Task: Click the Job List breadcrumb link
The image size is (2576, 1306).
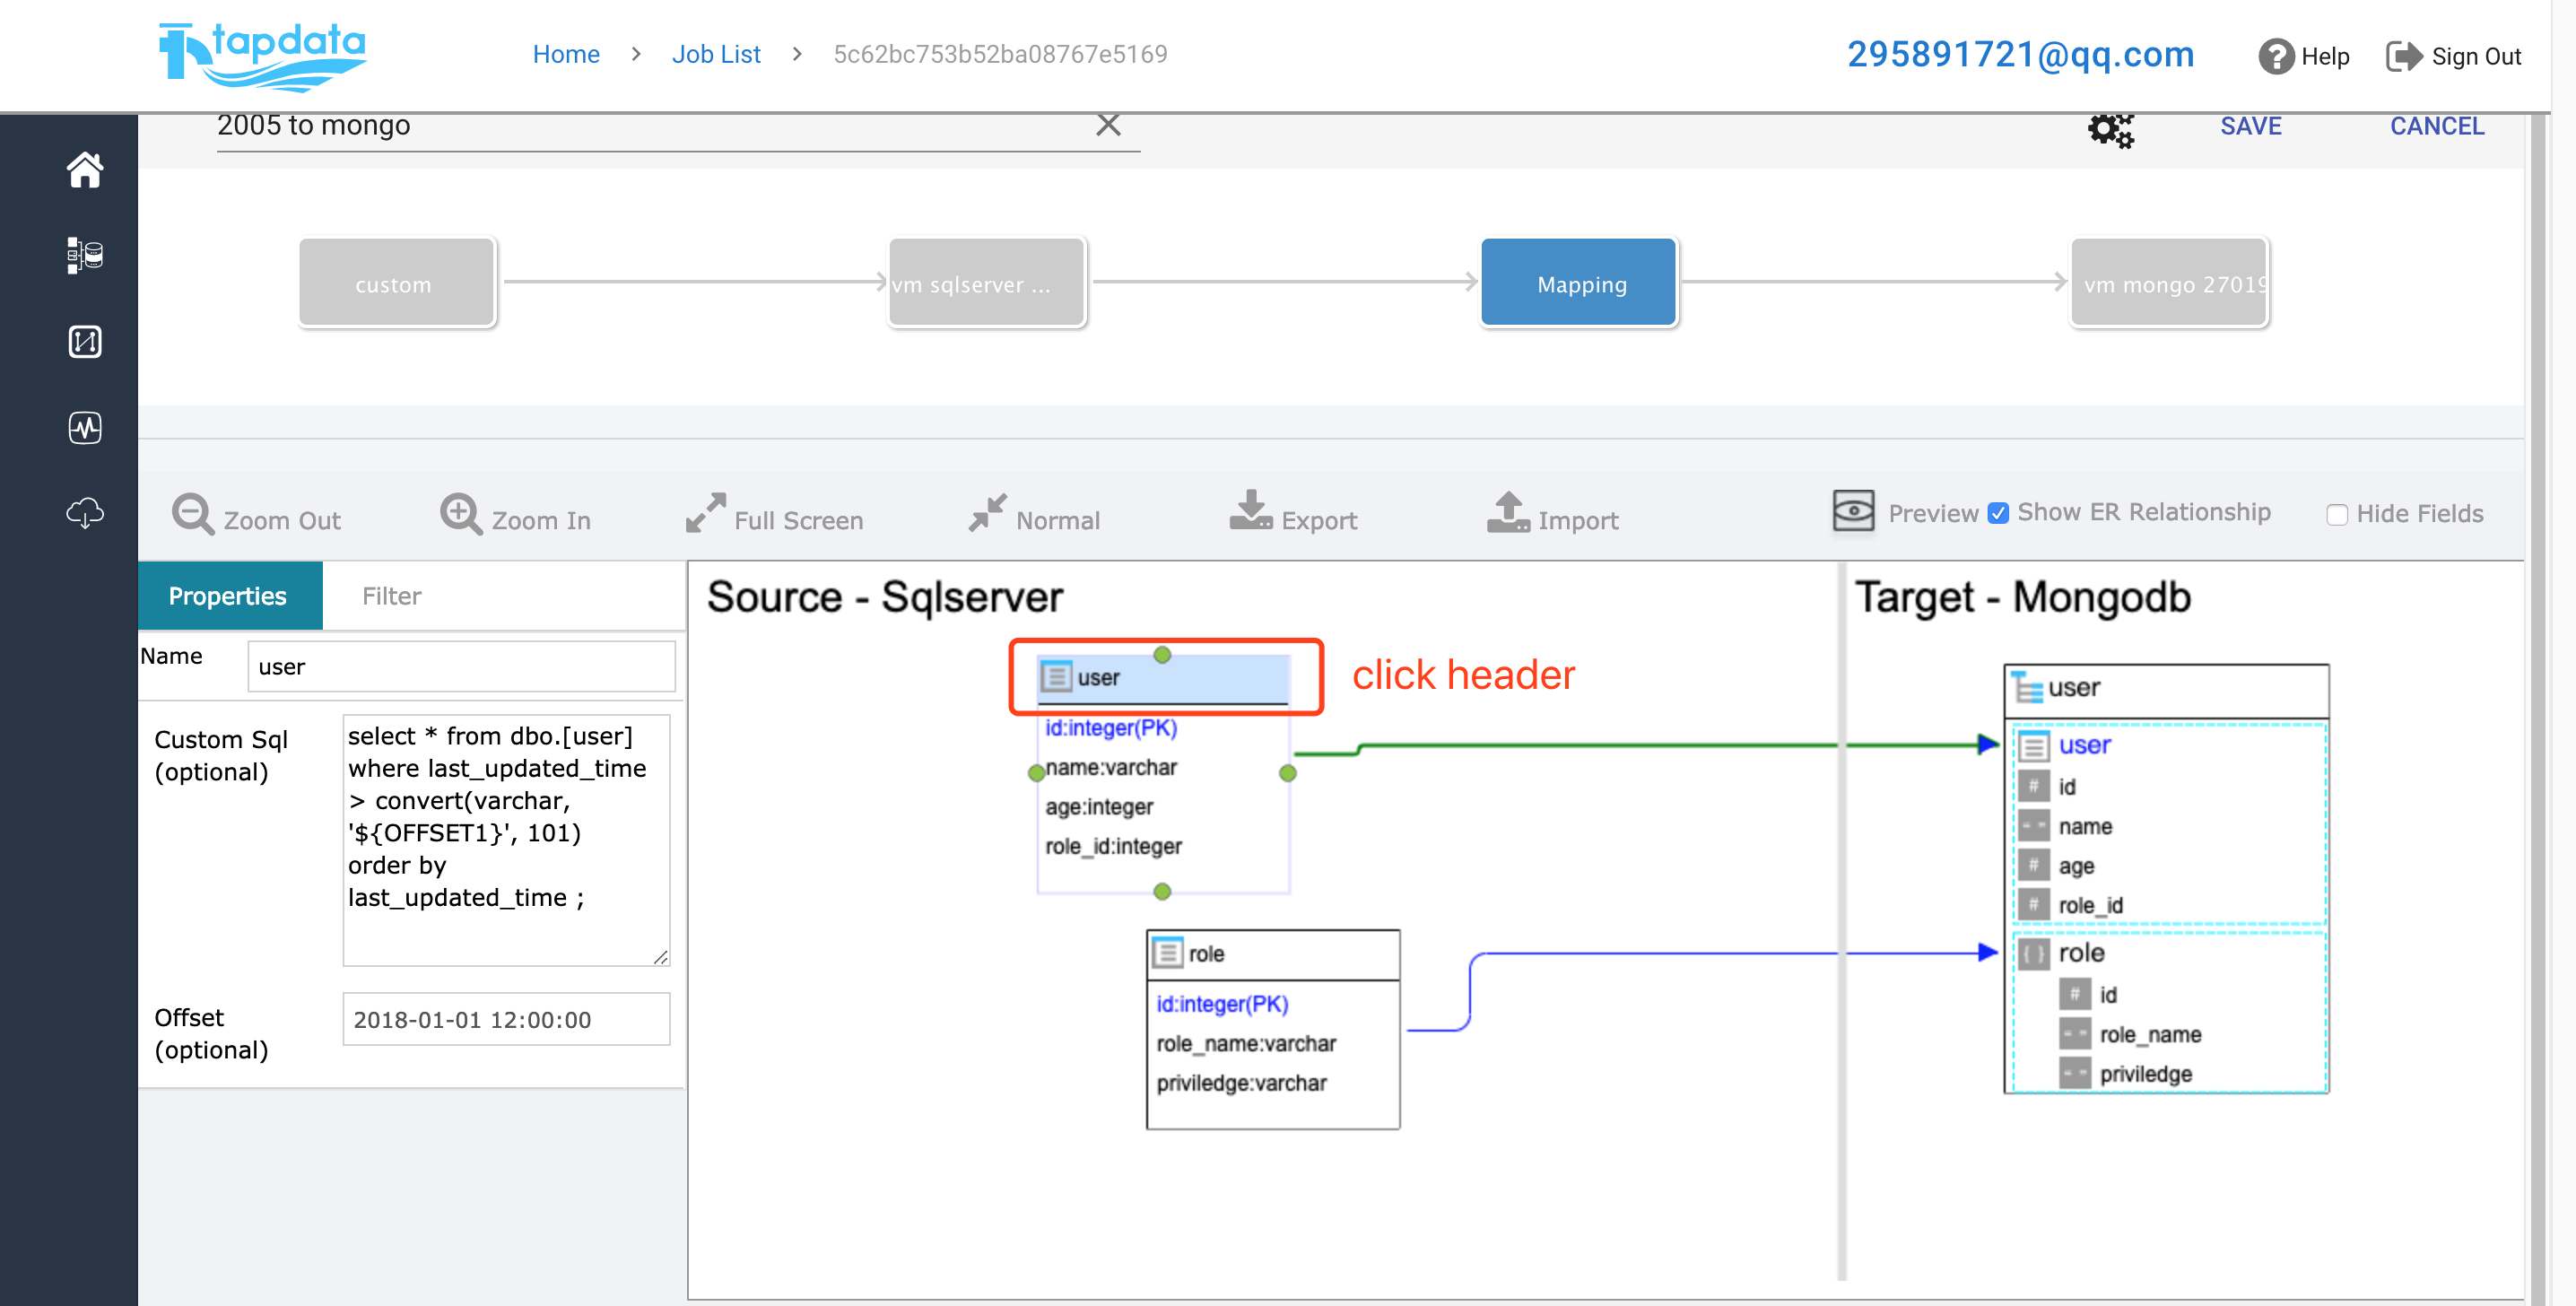Action: [716, 54]
